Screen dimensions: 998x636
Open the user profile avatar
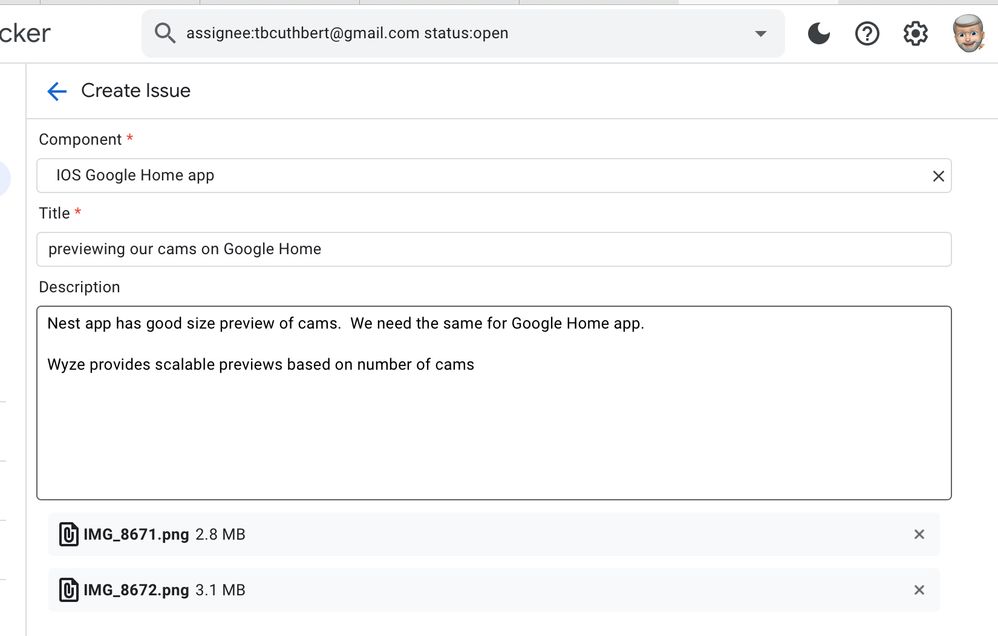[967, 34]
